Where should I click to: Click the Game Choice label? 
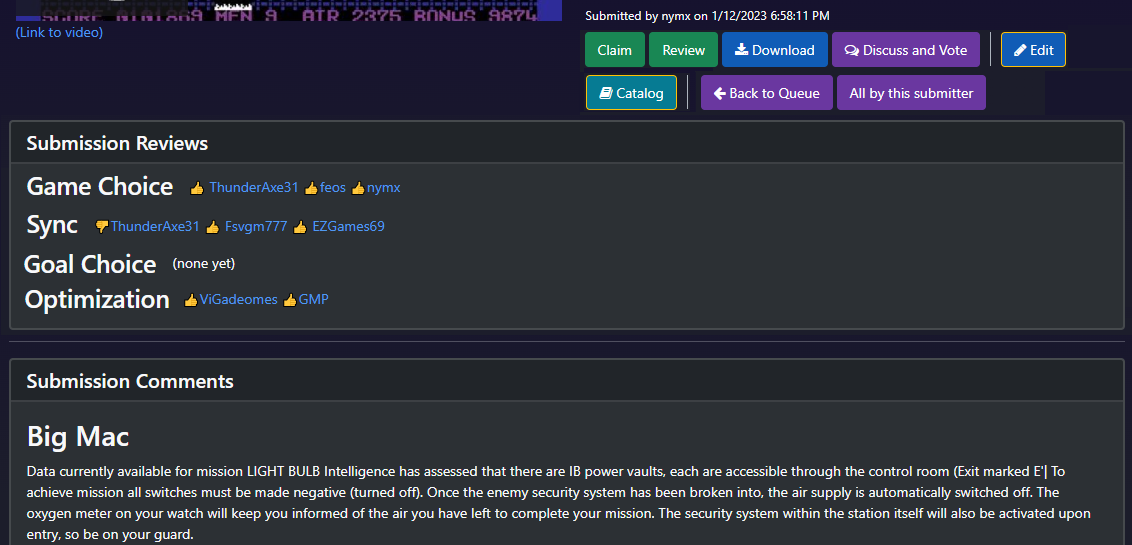tap(100, 187)
